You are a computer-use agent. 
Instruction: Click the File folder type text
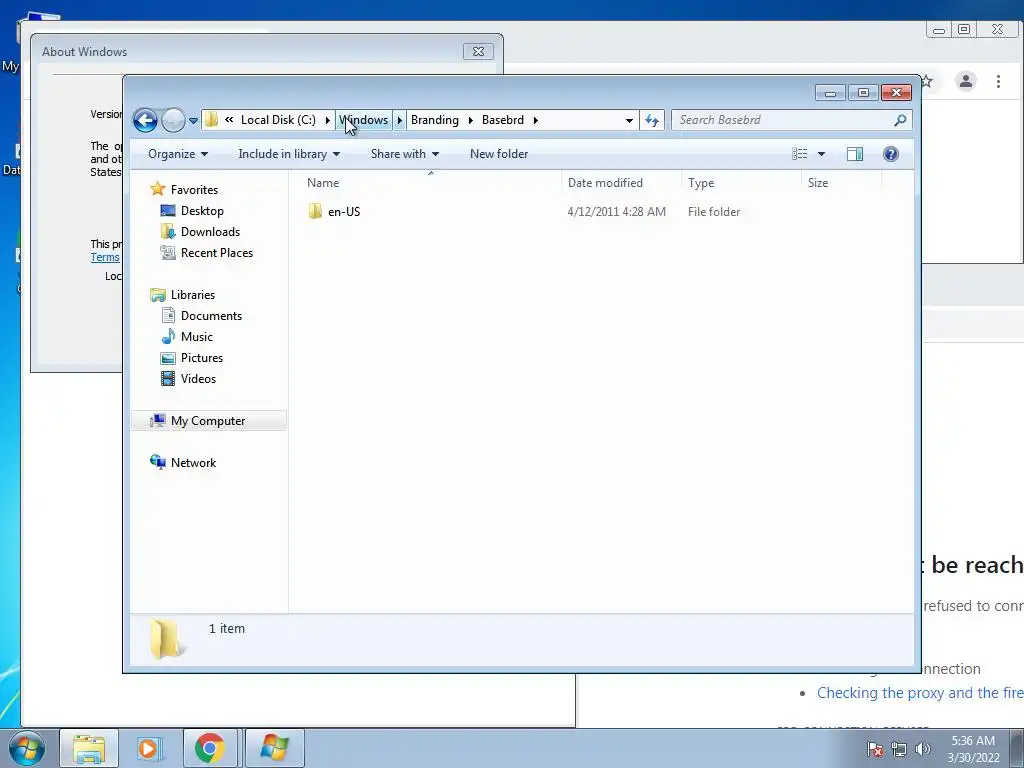point(714,212)
